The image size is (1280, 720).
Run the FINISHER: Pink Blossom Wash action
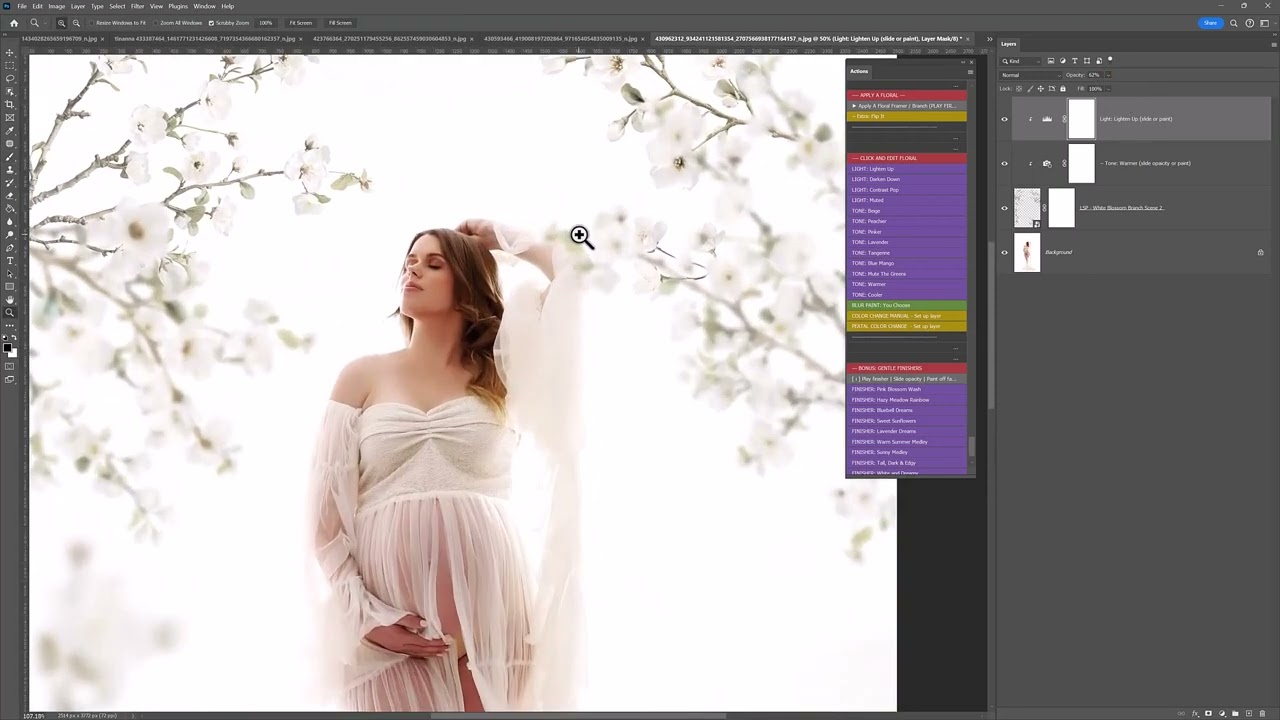click(907, 389)
